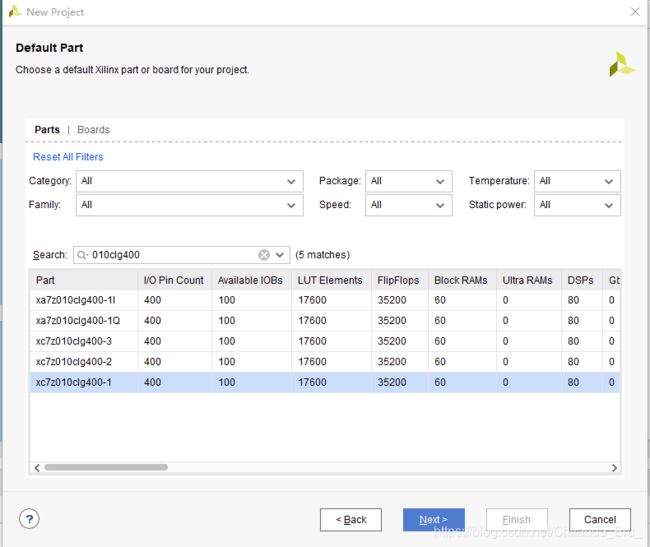The height and width of the screenshot is (547, 650).
Task: Switch to the Boards tab
Action: click(x=93, y=130)
